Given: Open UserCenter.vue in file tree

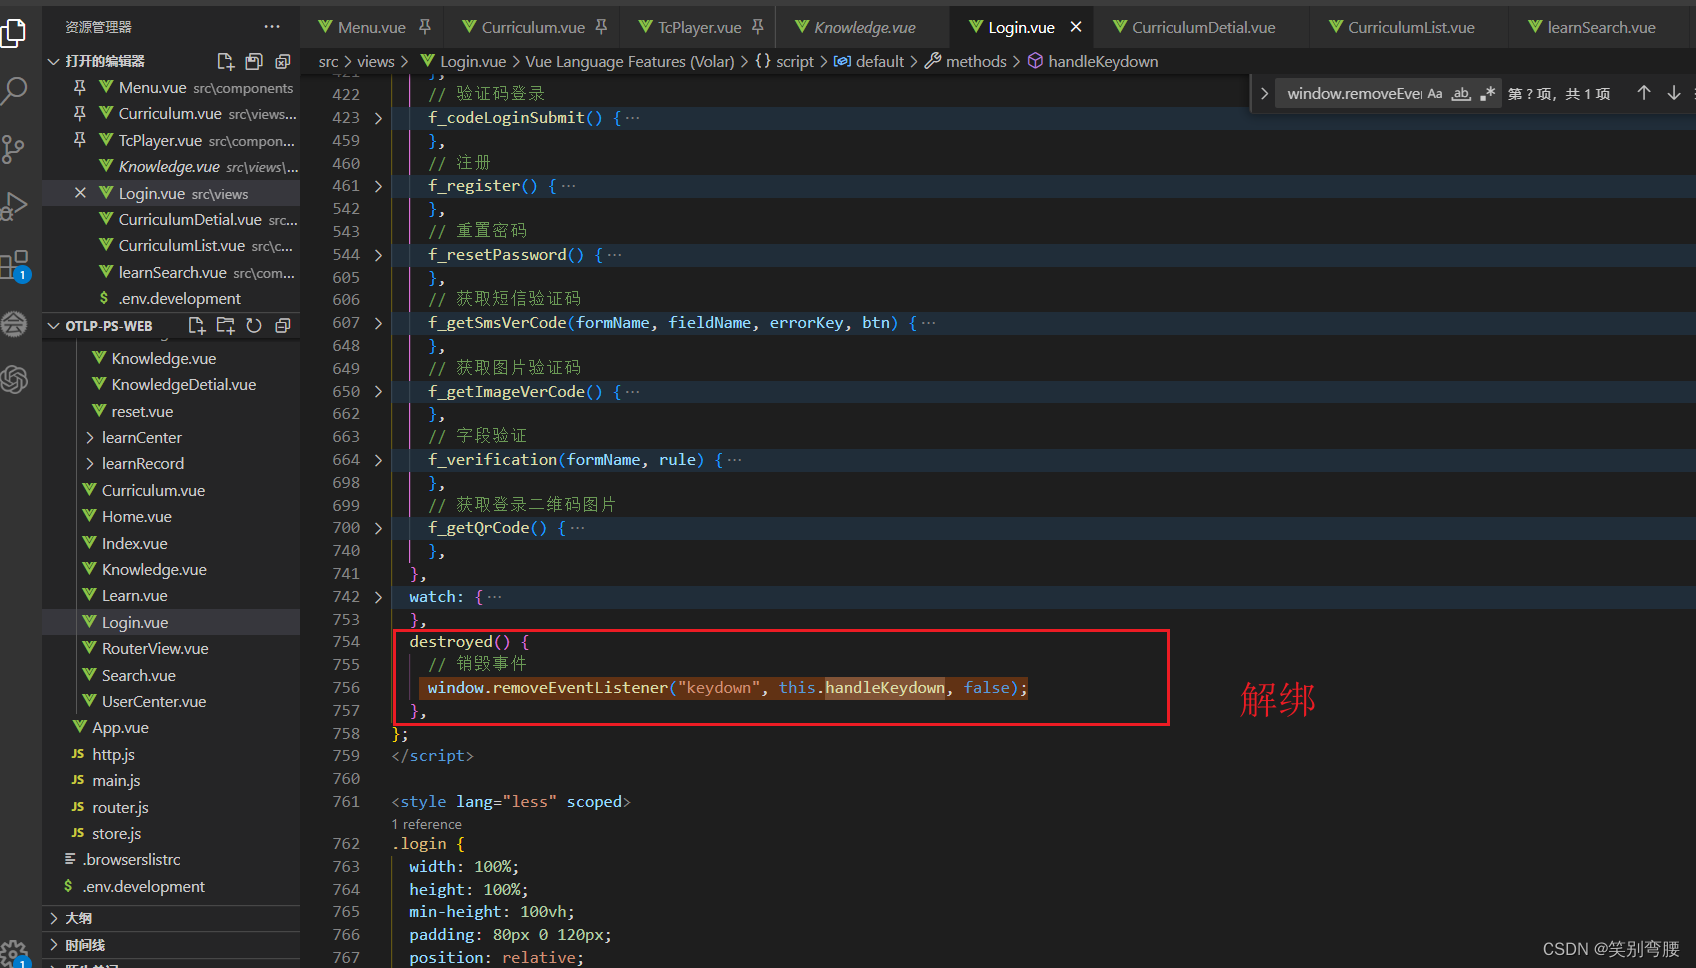Looking at the screenshot, I should [x=153, y=702].
